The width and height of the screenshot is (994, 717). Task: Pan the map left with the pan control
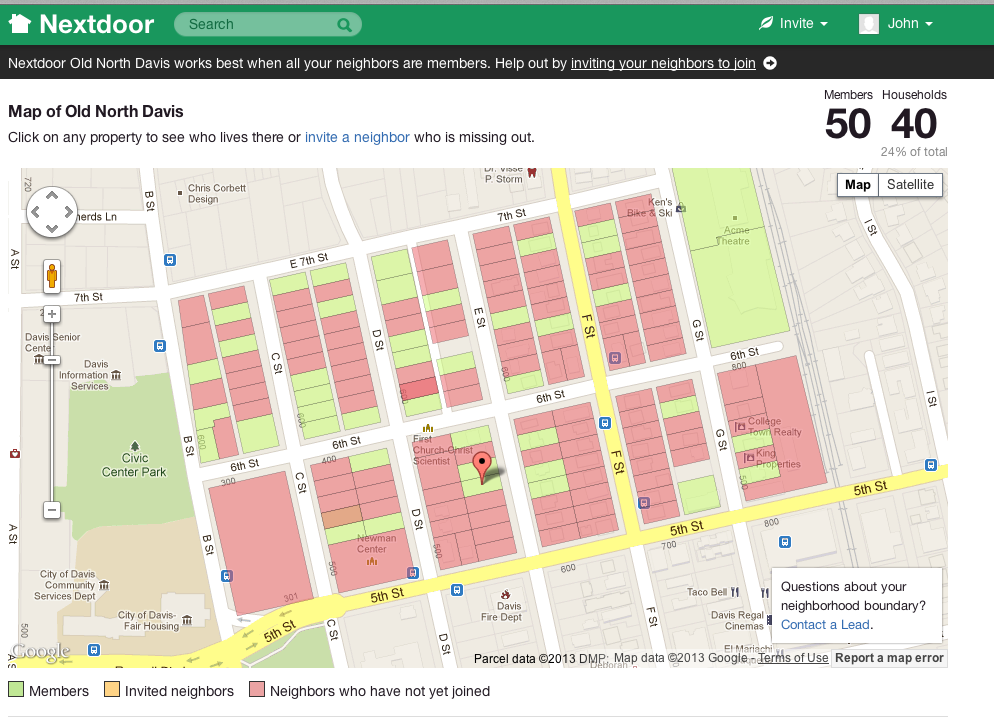(x=36, y=212)
